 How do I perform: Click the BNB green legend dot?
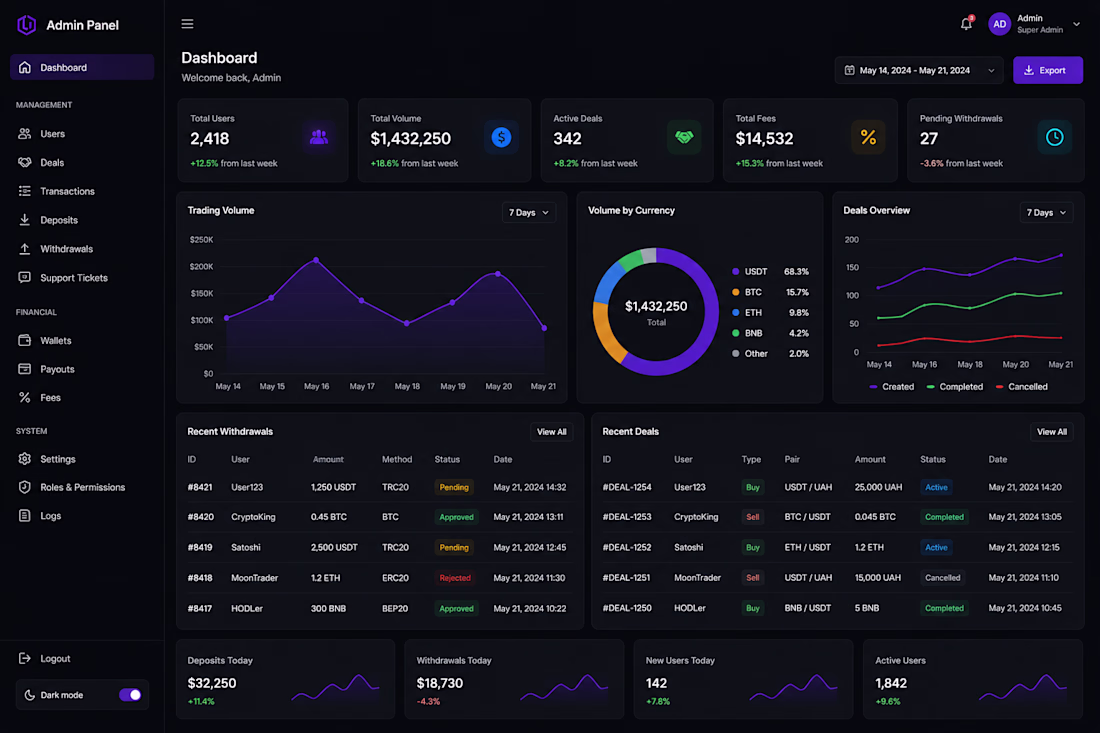pos(735,333)
